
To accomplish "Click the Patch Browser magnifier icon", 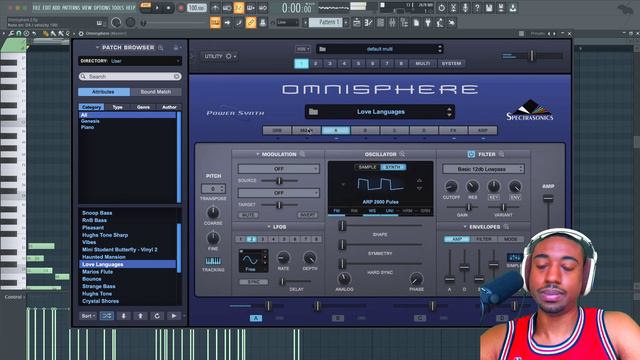I will [x=161, y=48].
